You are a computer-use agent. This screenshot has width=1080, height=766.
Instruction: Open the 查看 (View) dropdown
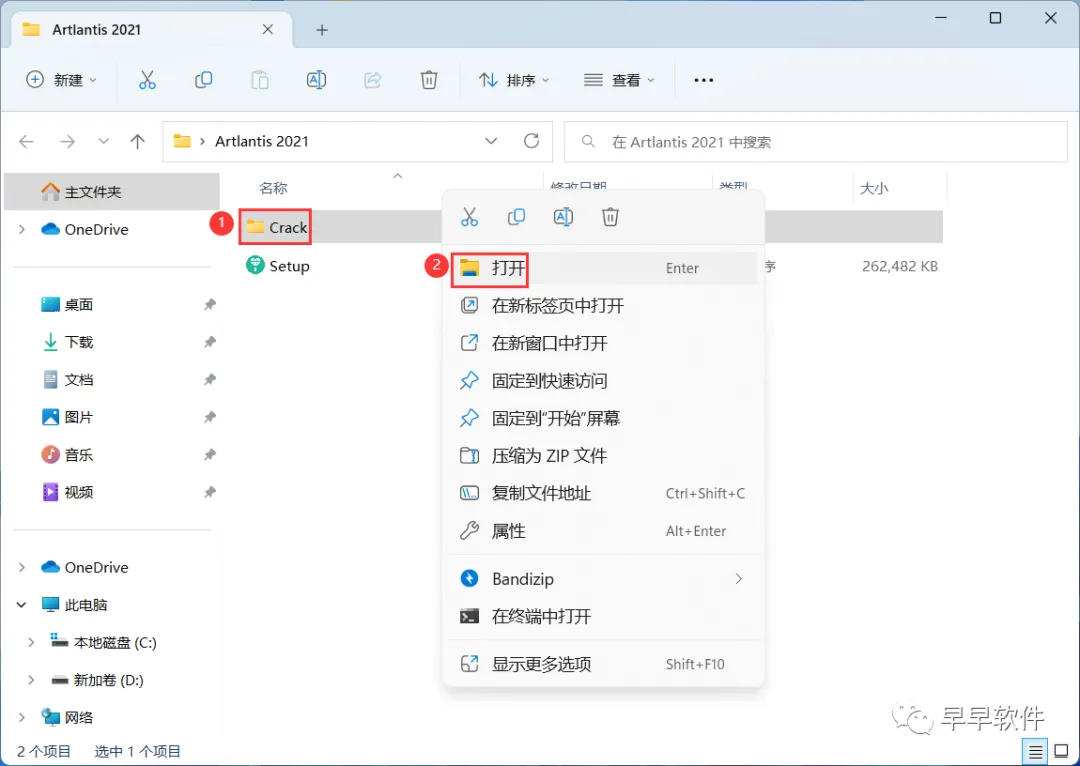point(619,80)
